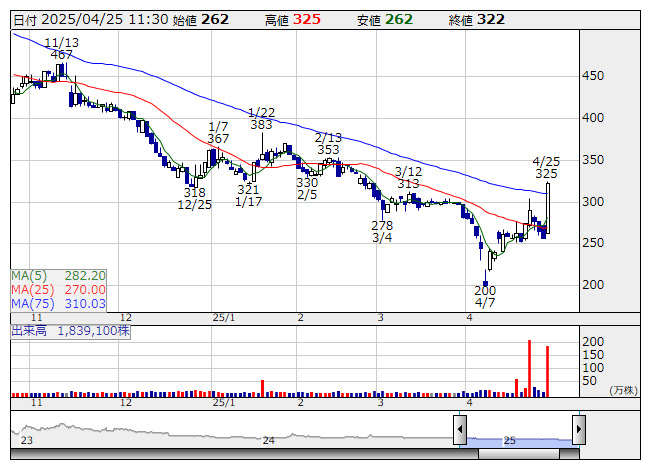Viewport: 653px width, 470px height.
Task: Click the 330 2/5 annotation
Action: pyautogui.click(x=307, y=189)
